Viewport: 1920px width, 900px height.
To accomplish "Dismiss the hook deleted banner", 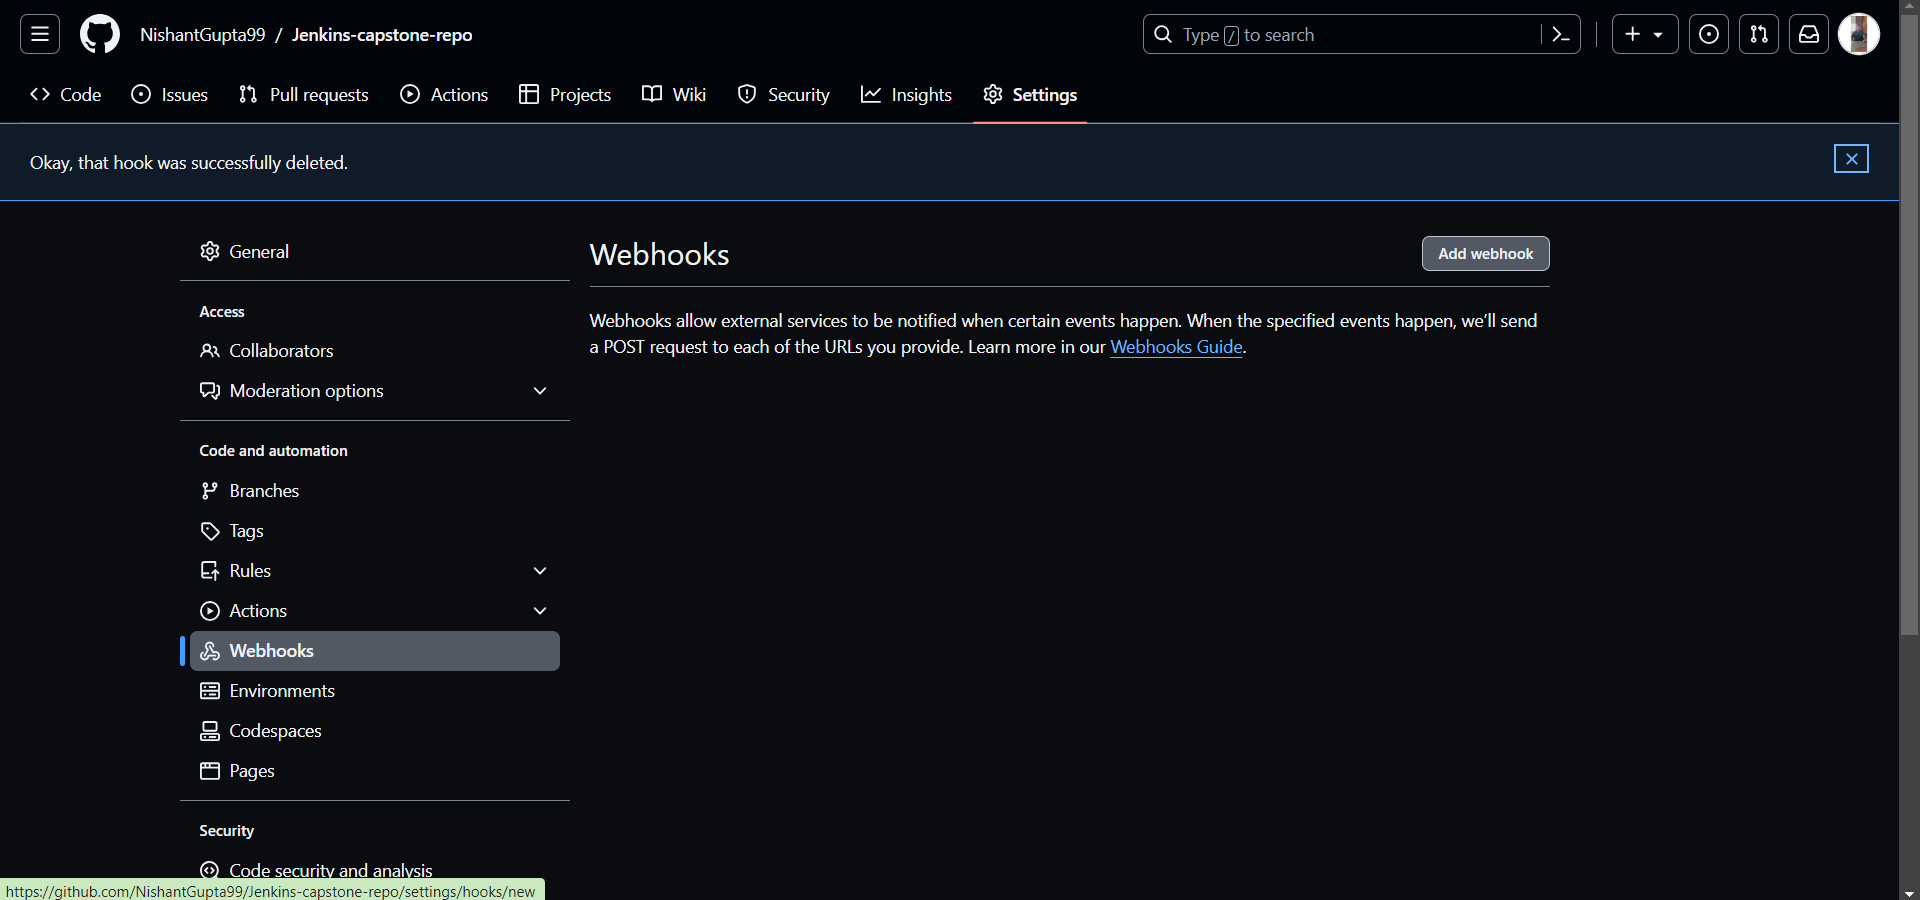I will 1850,159.
